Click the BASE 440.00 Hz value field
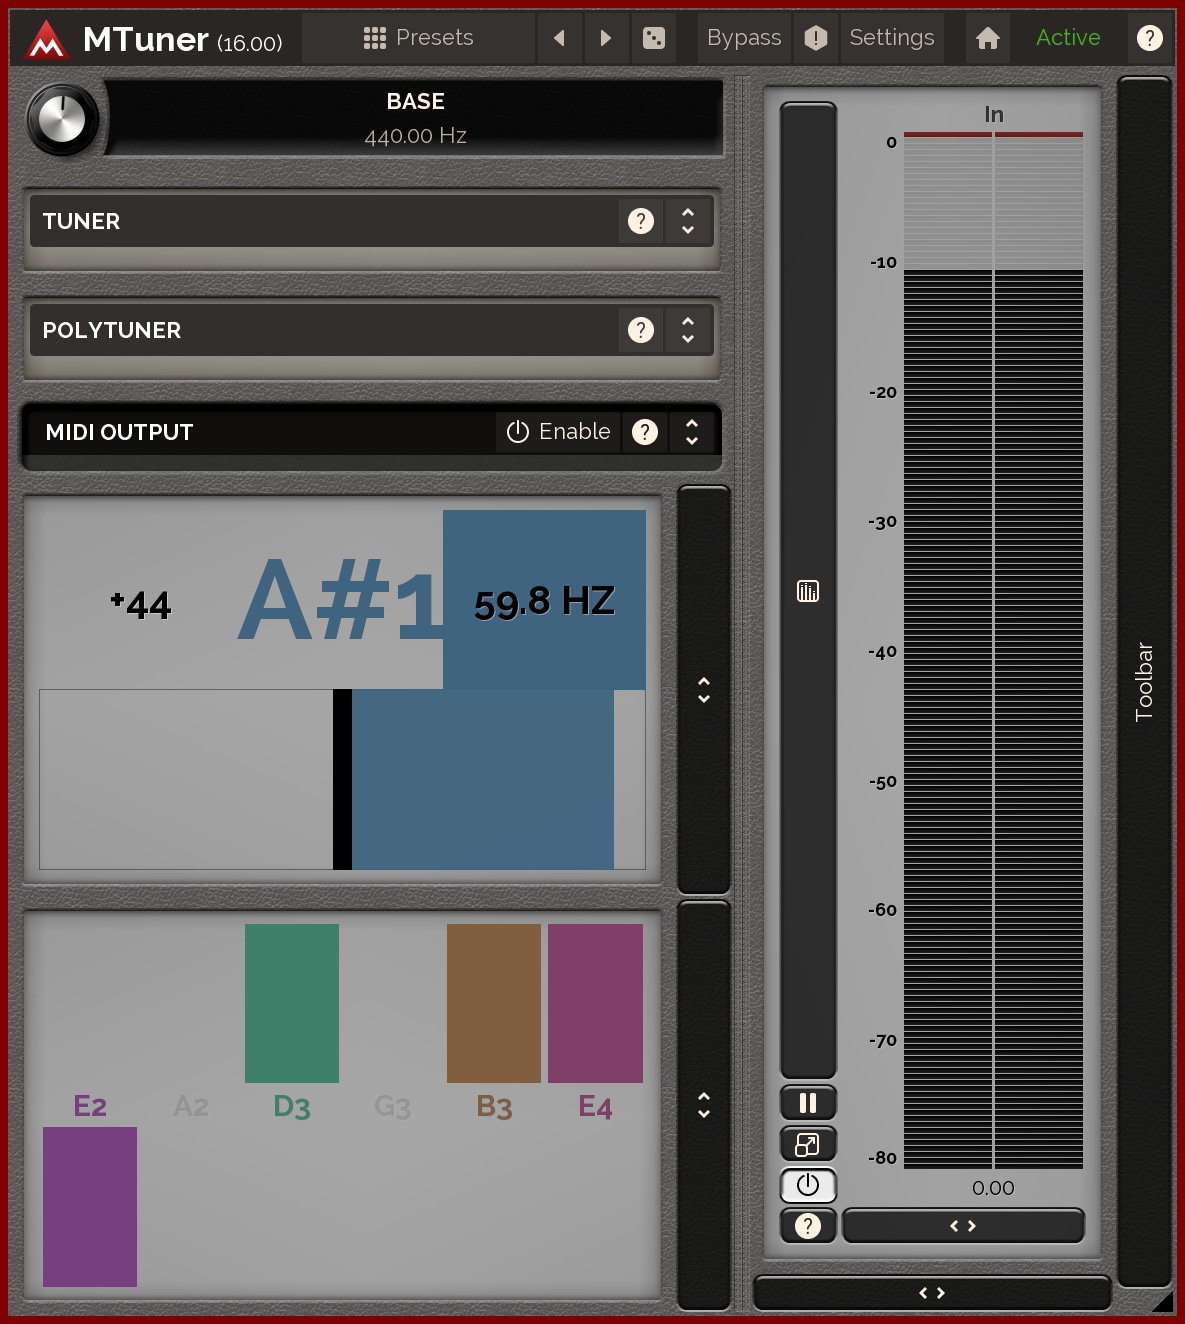 [x=415, y=118]
